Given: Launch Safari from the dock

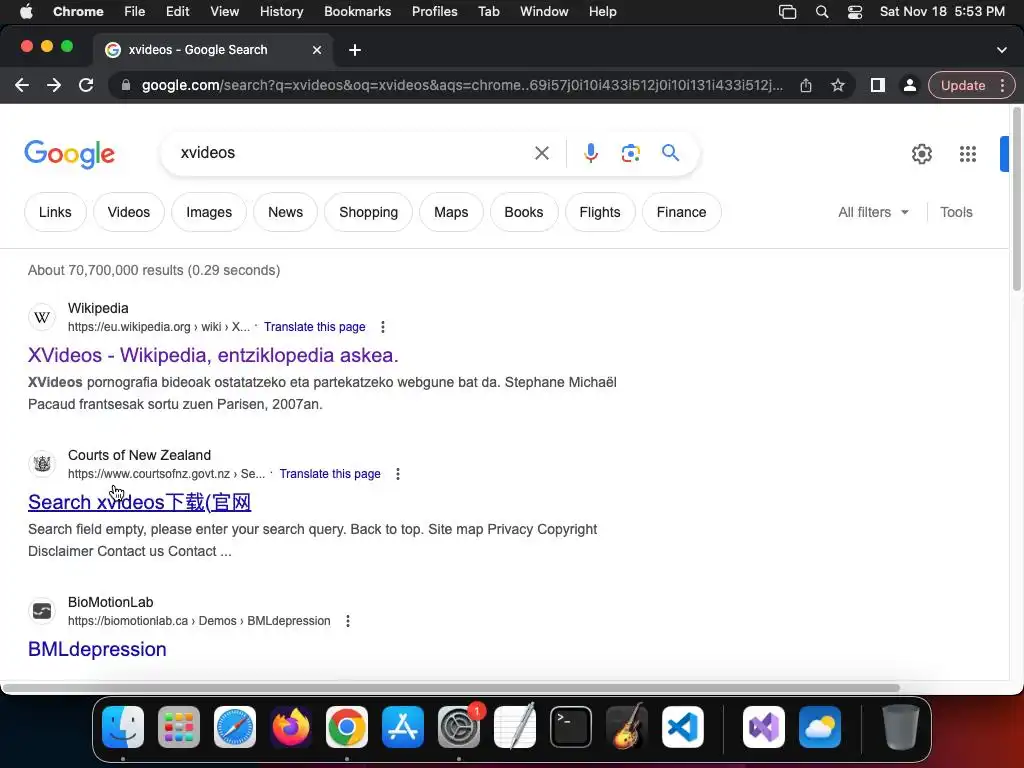Looking at the screenshot, I should 234,727.
